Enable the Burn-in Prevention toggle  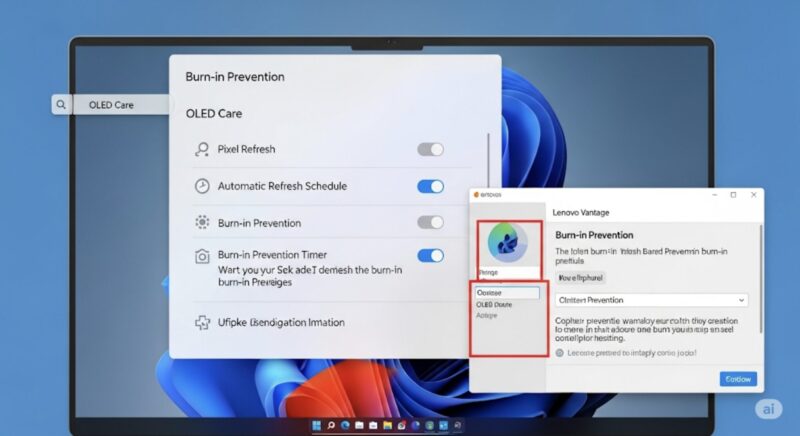431,222
